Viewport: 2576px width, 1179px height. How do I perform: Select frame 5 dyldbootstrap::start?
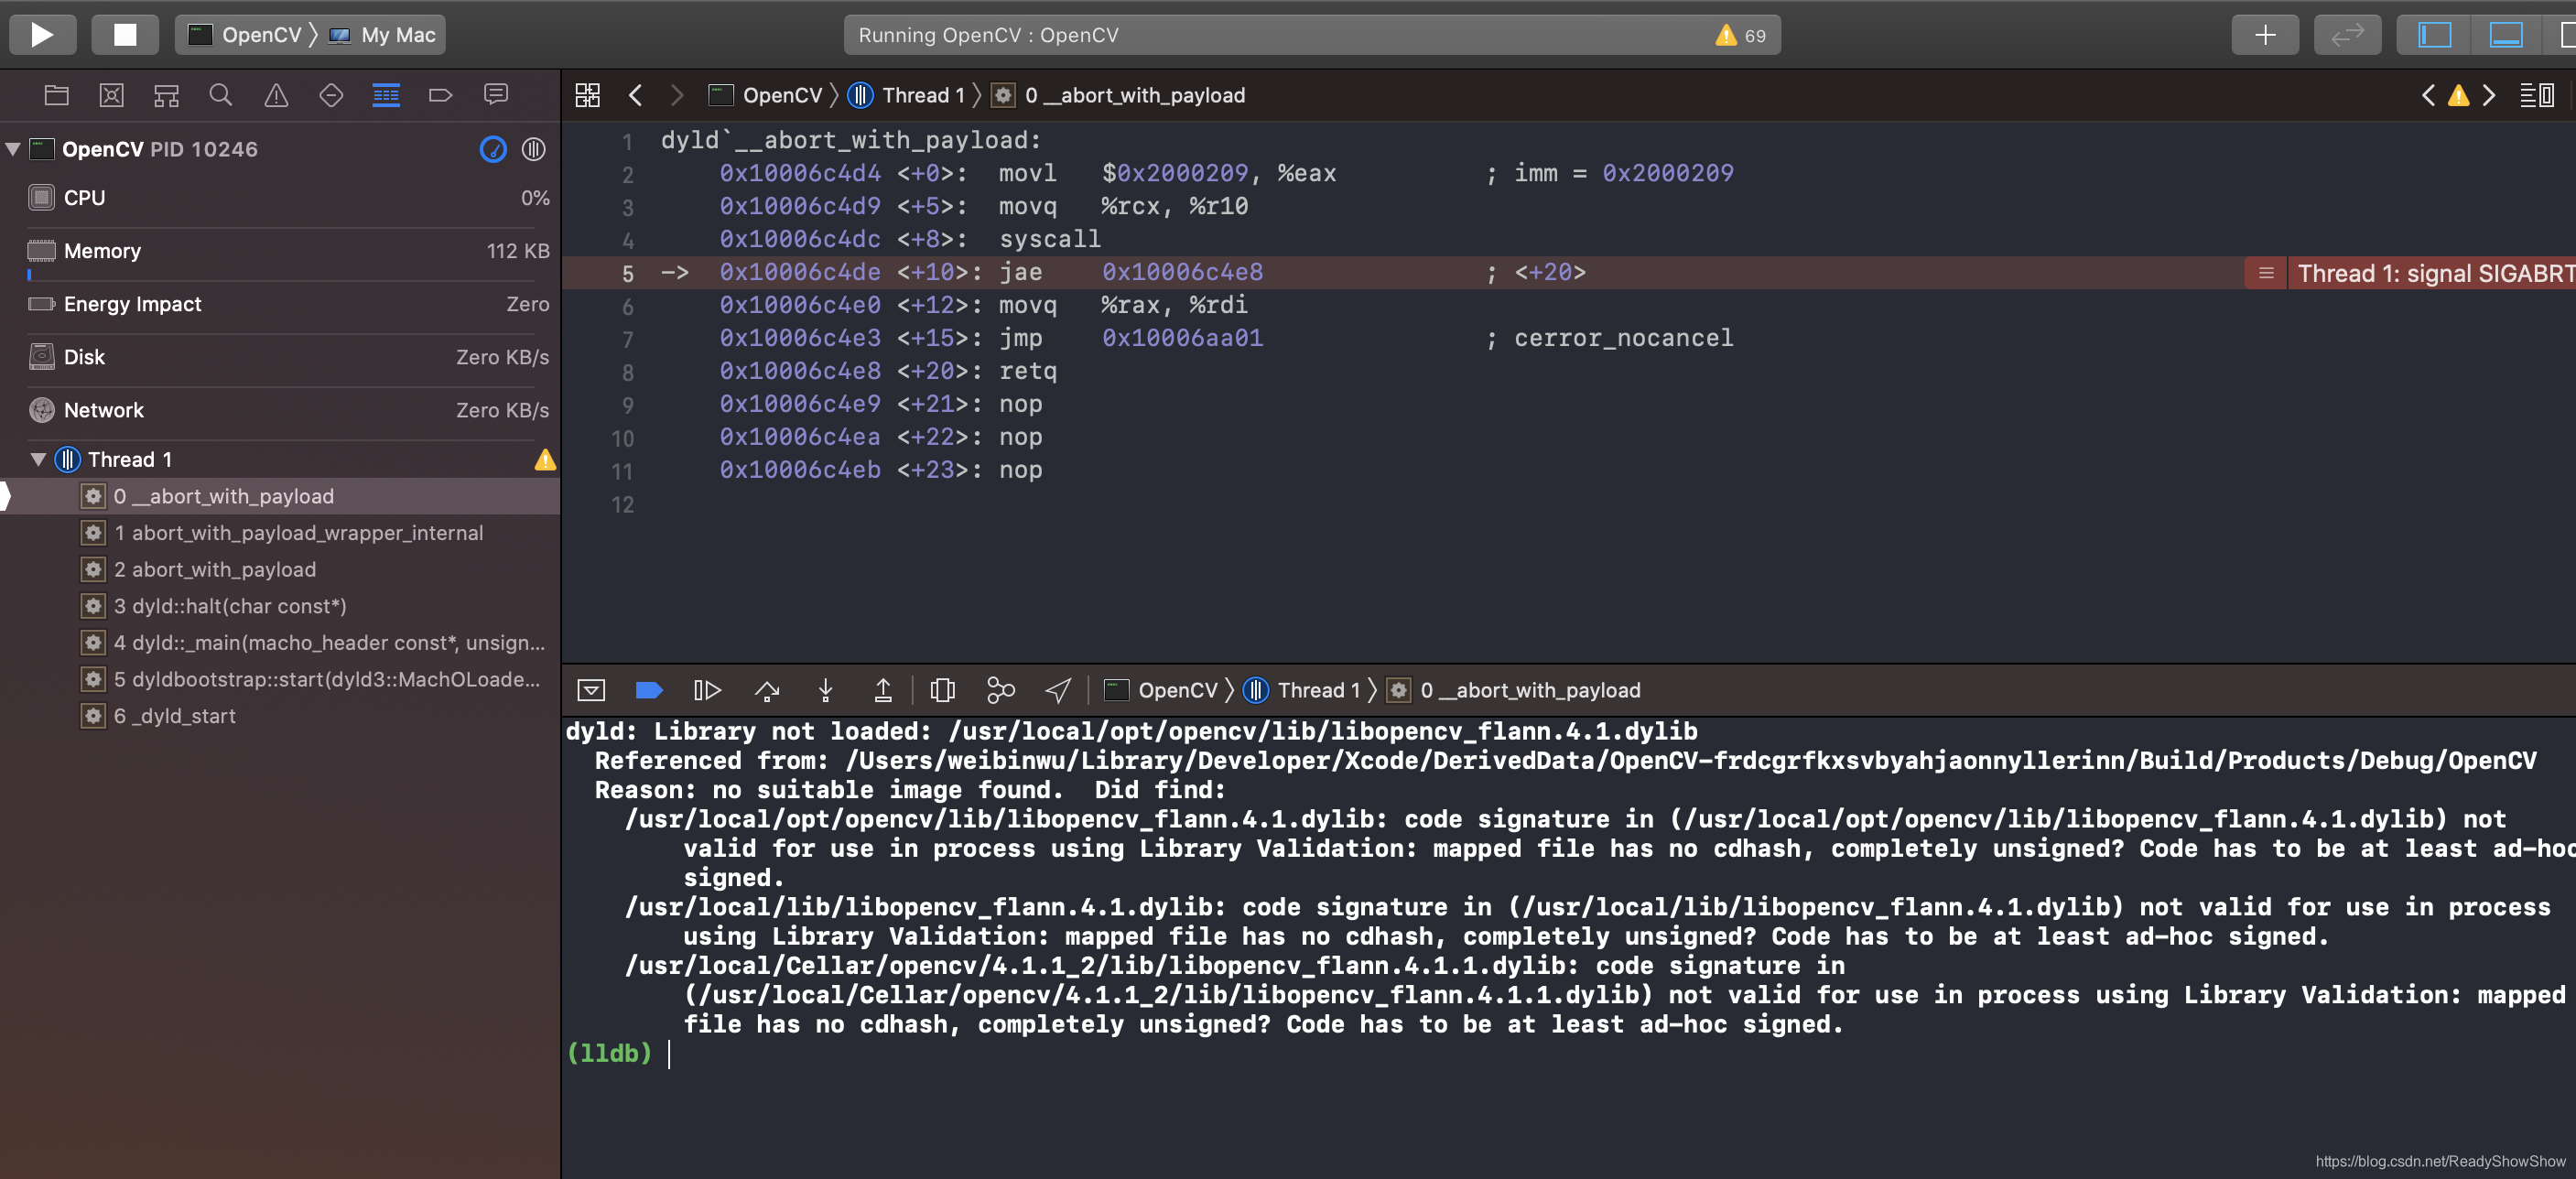[x=280, y=679]
